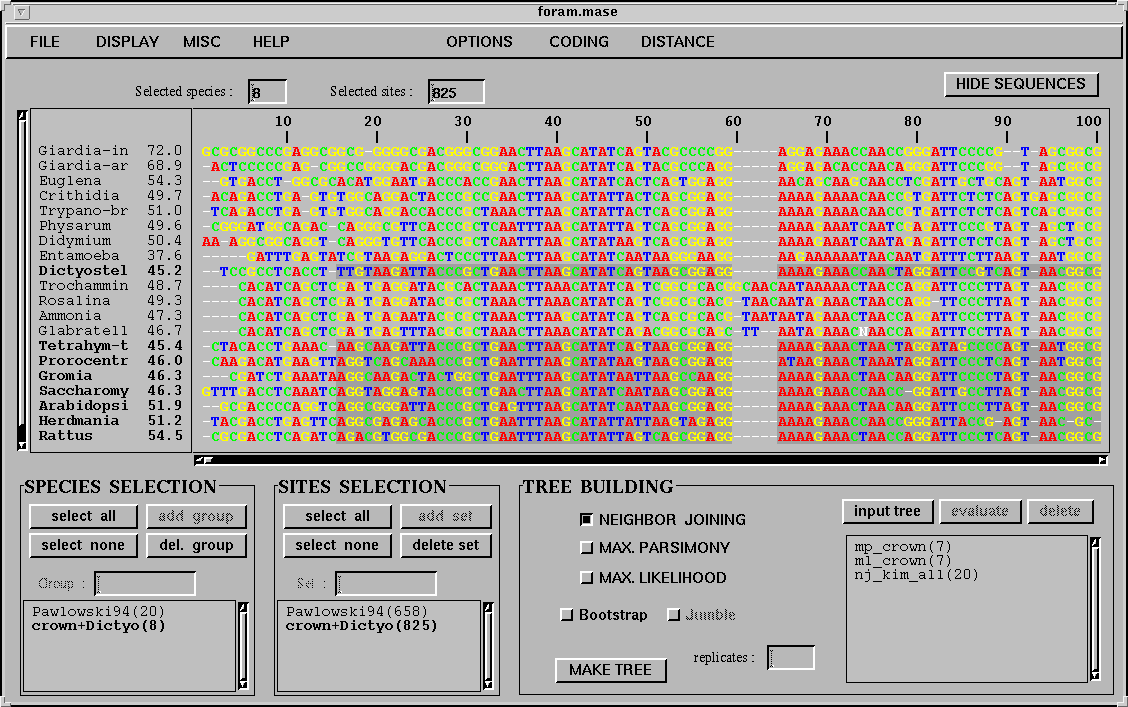This screenshot has width=1128, height=707.
Task: Click up arrow of tree list scrollbar
Action: tap(1095, 543)
